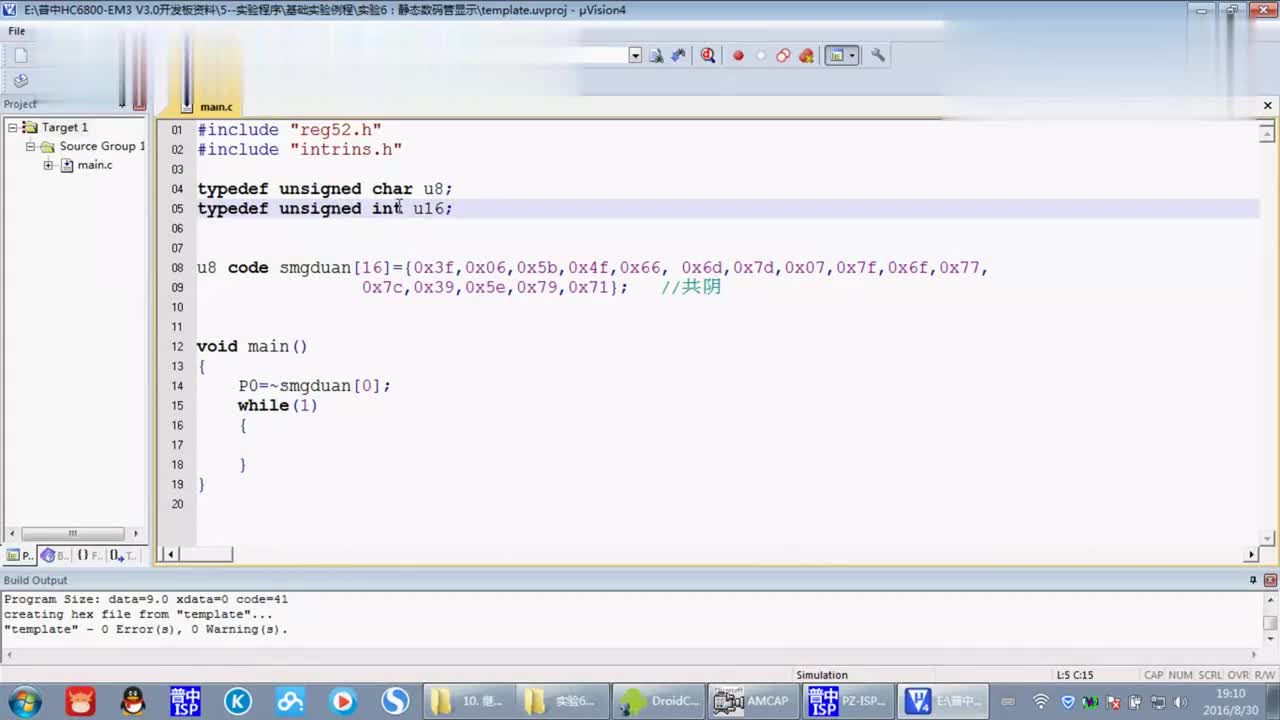Screen dimensions: 1280x720
Task: Click the Project tree horizontal scrollbar thumb
Action: (72, 534)
